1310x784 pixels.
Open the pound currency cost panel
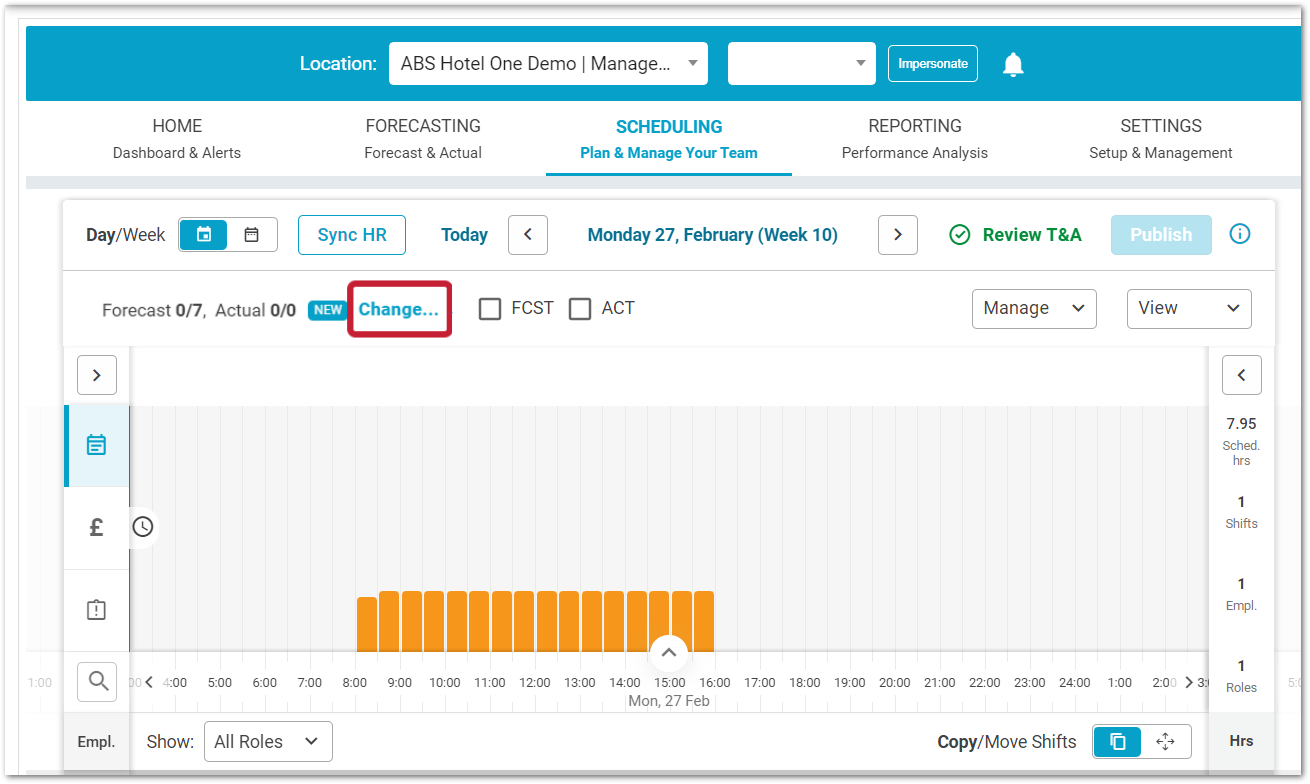pyautogui.click(x=96, y=527)
